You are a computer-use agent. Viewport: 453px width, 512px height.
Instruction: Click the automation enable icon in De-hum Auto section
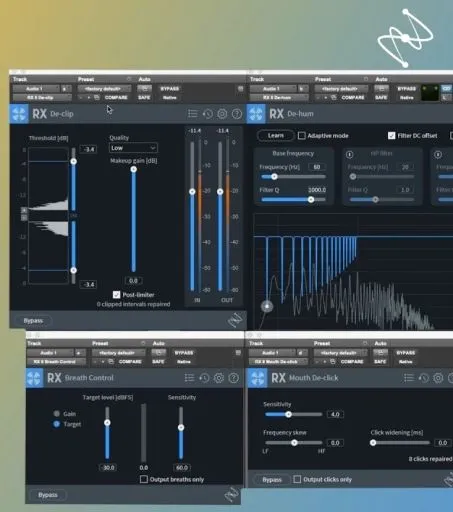click(381, 89)
